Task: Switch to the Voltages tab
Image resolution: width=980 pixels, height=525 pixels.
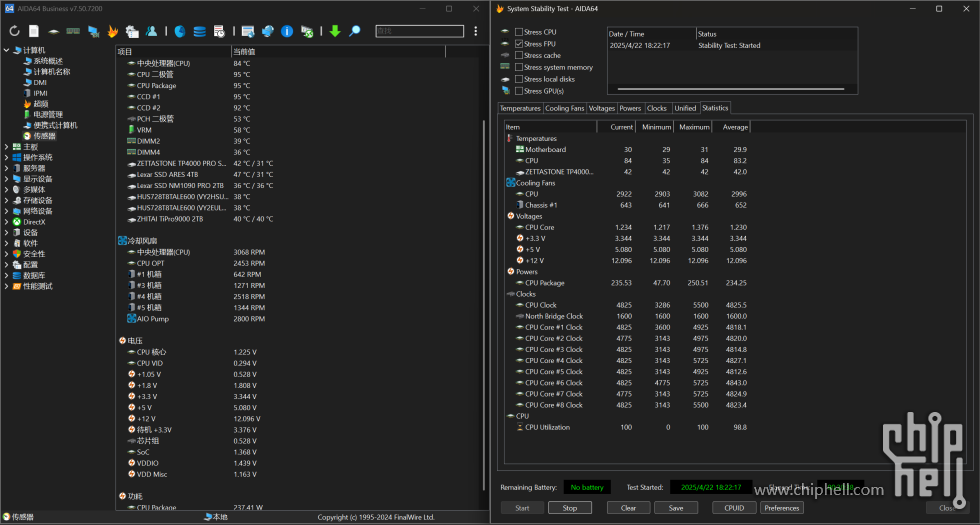Action: pos(602,108)
